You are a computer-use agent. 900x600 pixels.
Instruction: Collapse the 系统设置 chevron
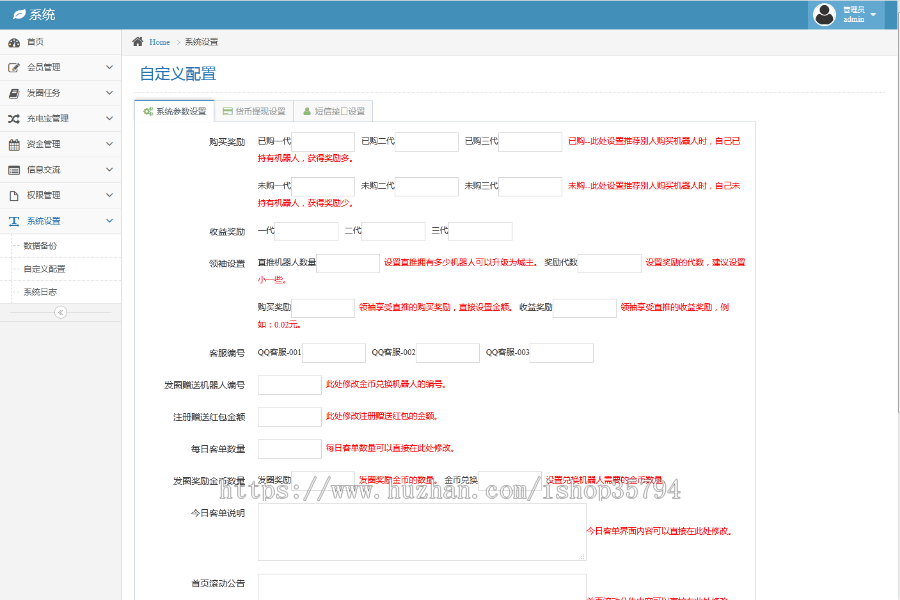[x=109, y=220]
